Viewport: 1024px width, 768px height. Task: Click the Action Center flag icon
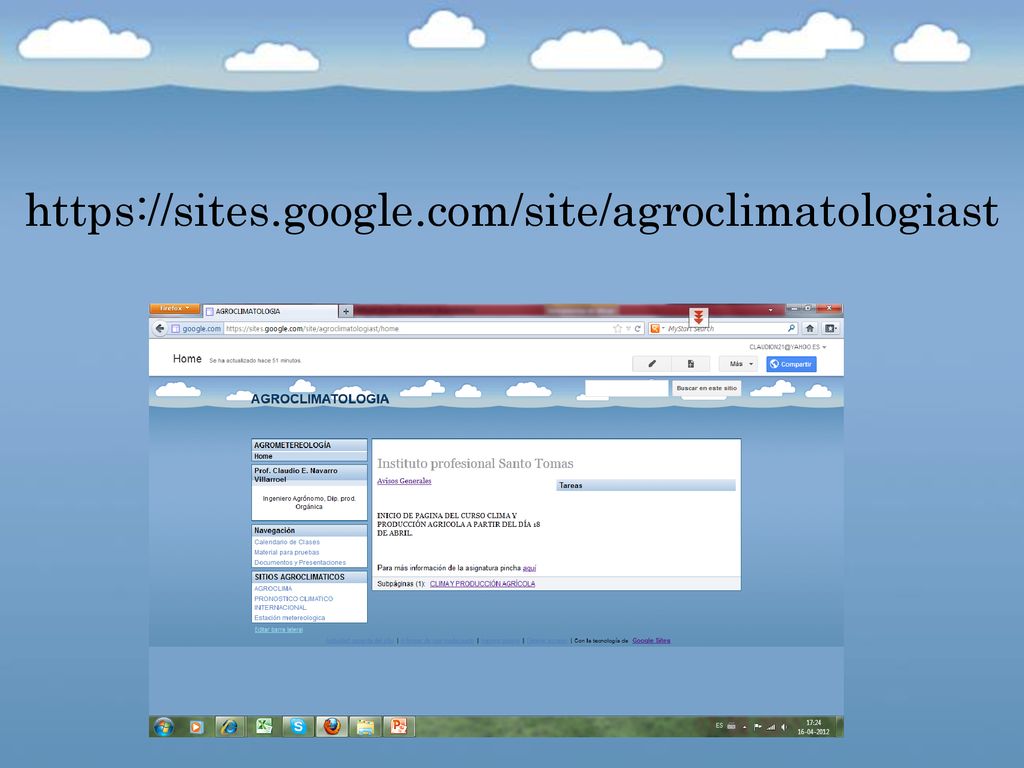[758, 727]
